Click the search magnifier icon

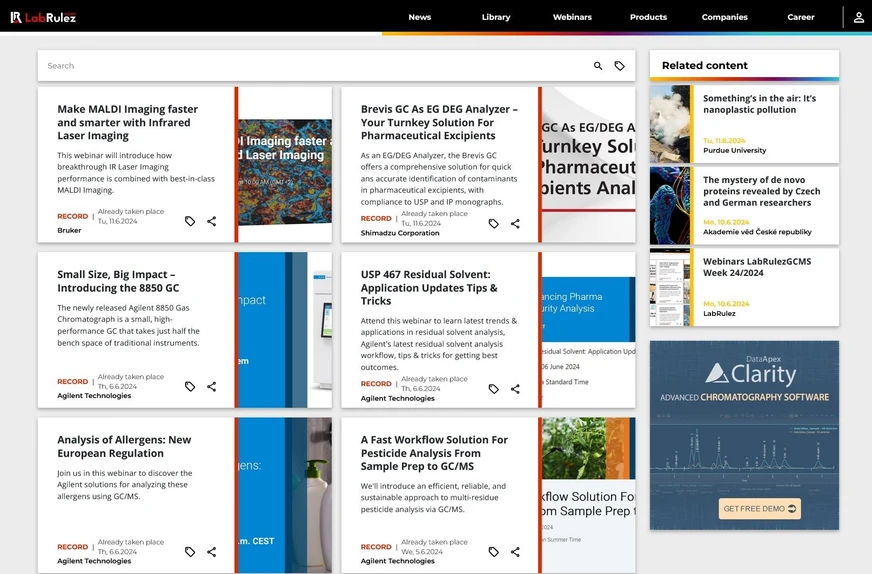[598, 66]
